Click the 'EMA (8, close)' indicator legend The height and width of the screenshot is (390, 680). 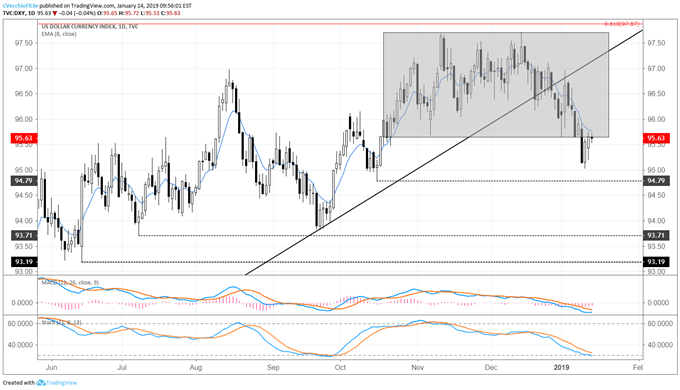59,34
